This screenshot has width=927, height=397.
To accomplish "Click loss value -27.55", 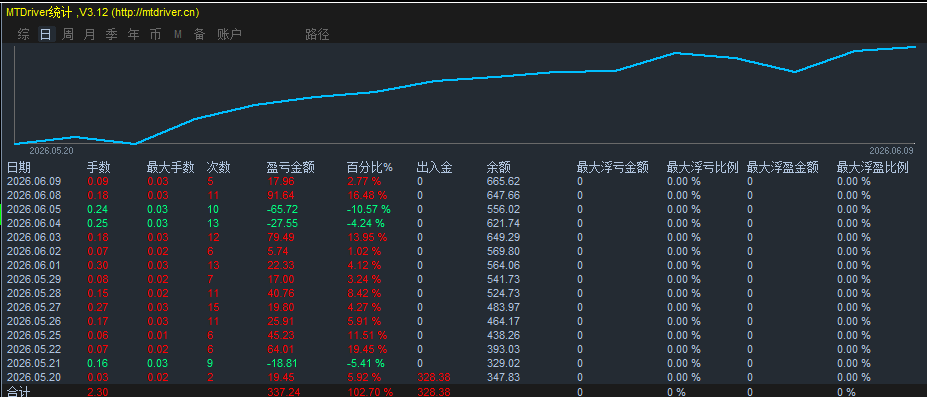I will [x=282, y=223].
